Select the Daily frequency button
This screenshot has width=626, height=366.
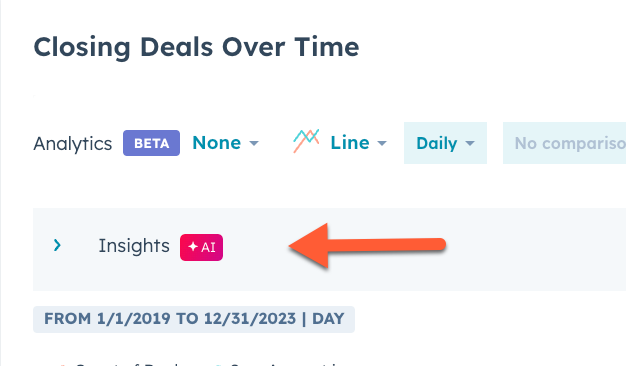[x=445, y=143]
